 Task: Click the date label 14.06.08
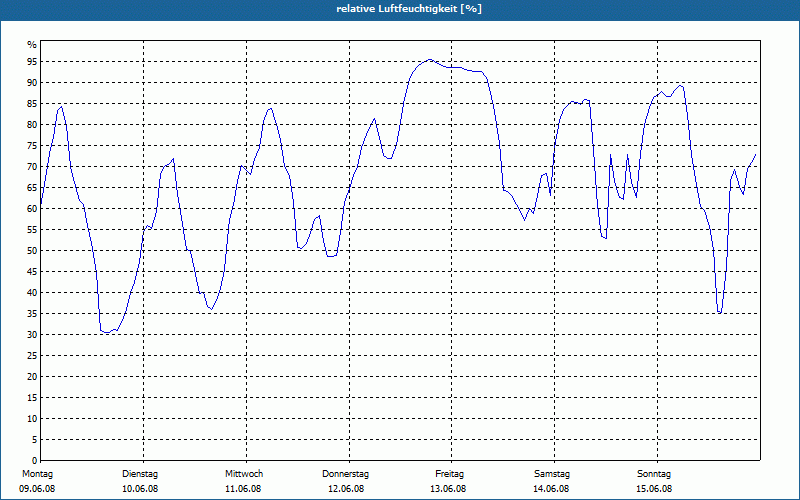(x=551, y=489)
